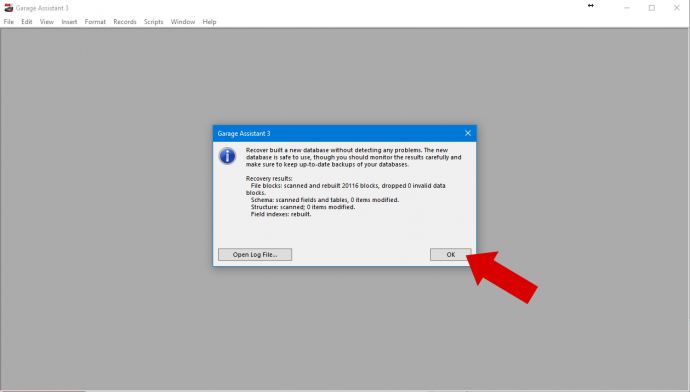
Task: Open the File menu
Action: [9, 22]
